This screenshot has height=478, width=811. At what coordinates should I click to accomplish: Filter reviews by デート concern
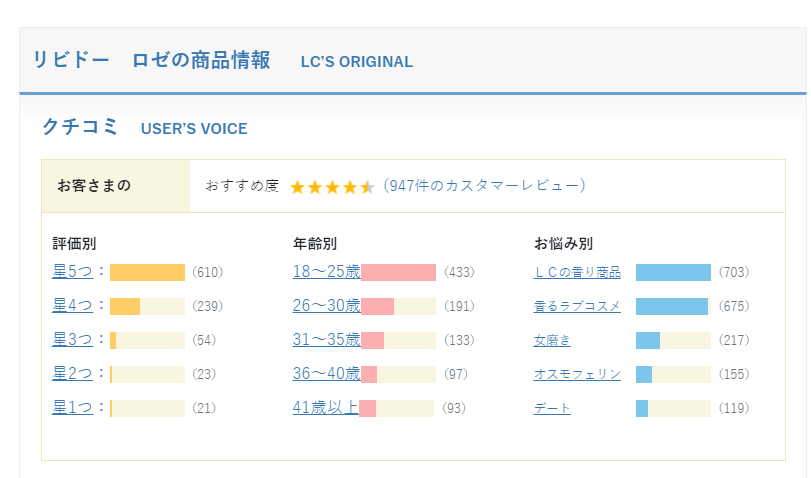point(552,409)
